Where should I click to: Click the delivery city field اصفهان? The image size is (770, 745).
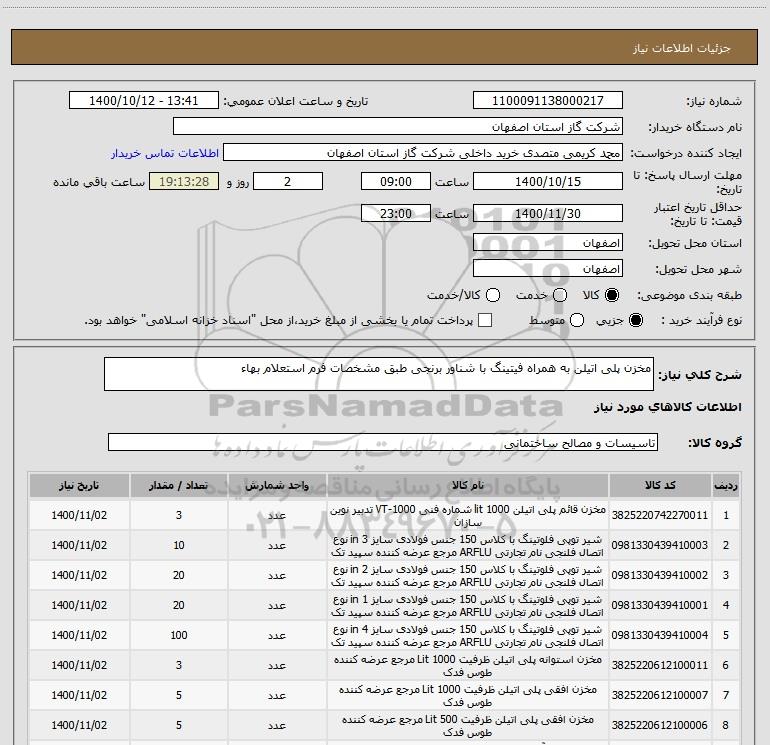click(x=548, y=269)
